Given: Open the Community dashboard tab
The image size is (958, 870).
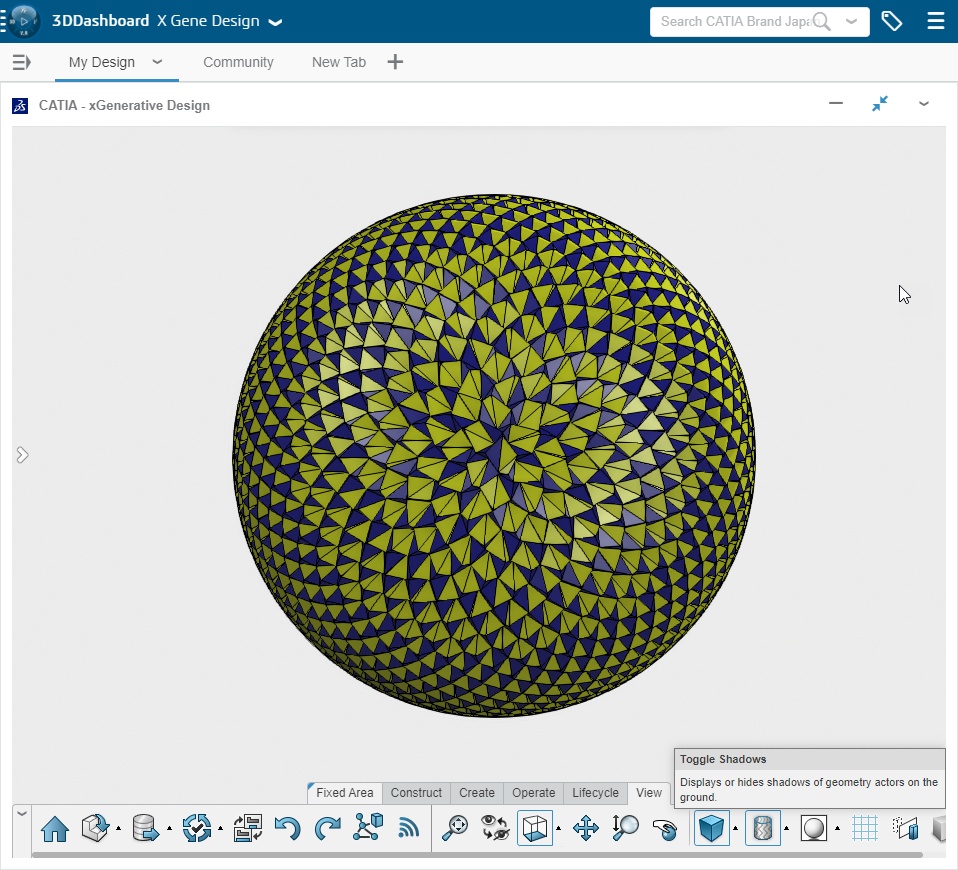Looking at the screenshot, I should click(238, 62).
